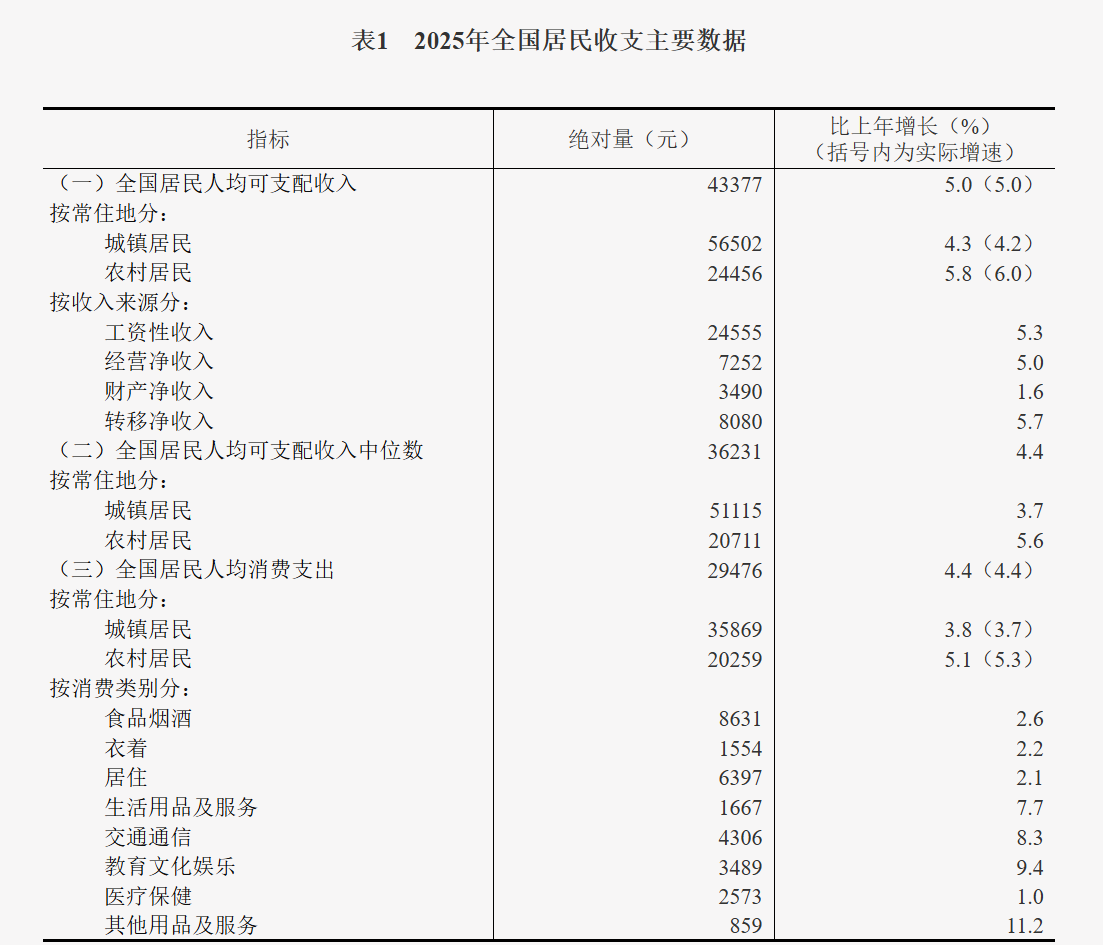Select the 指标 column header
Viewport: 1103px width, 945px height.
coord(268,139)
